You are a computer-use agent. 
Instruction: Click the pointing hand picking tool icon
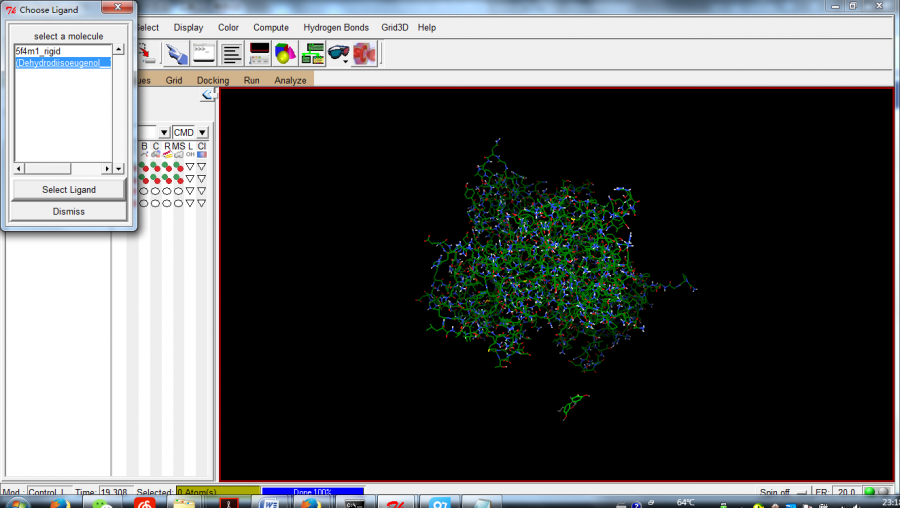pyautogui.click(x=176, y=54)
